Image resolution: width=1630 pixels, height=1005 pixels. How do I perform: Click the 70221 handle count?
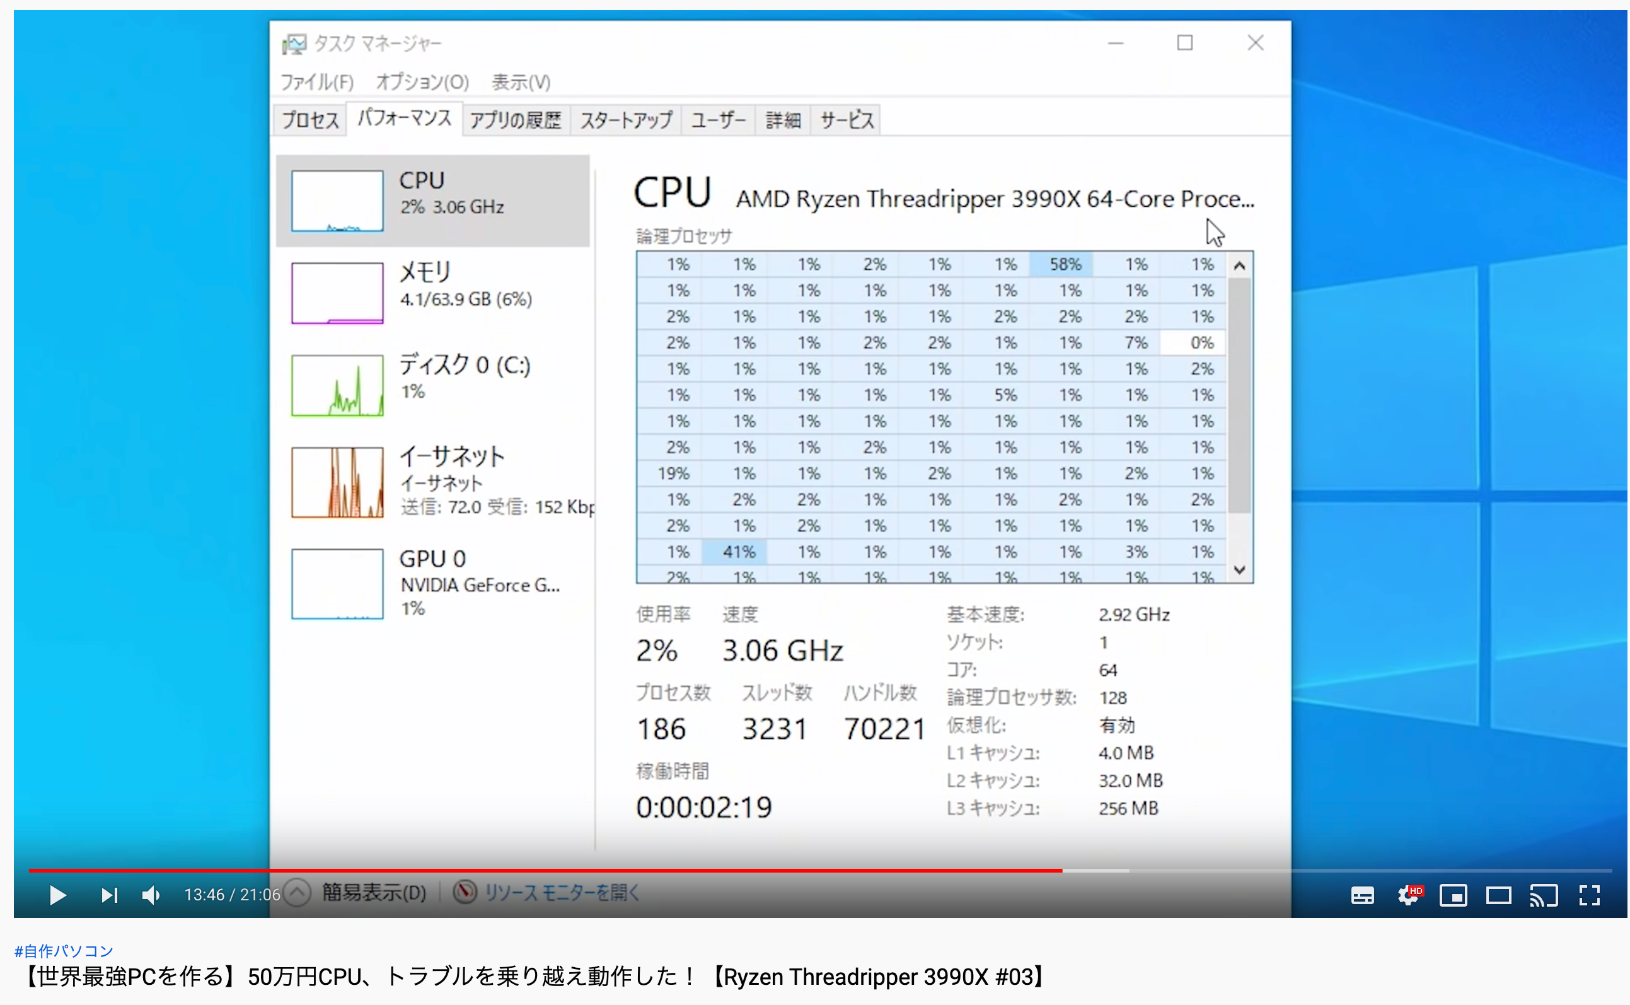pyautogui.click(x=885, y=729)
